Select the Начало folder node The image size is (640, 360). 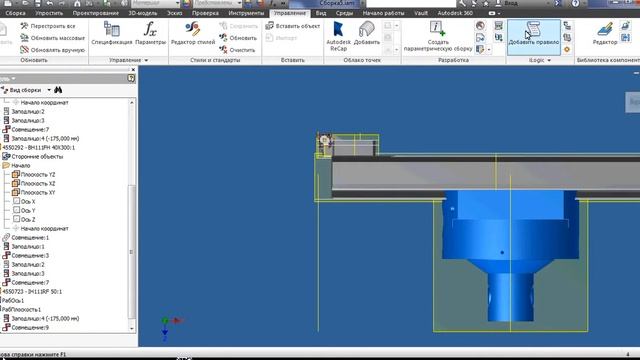click(x=16, y=165)
